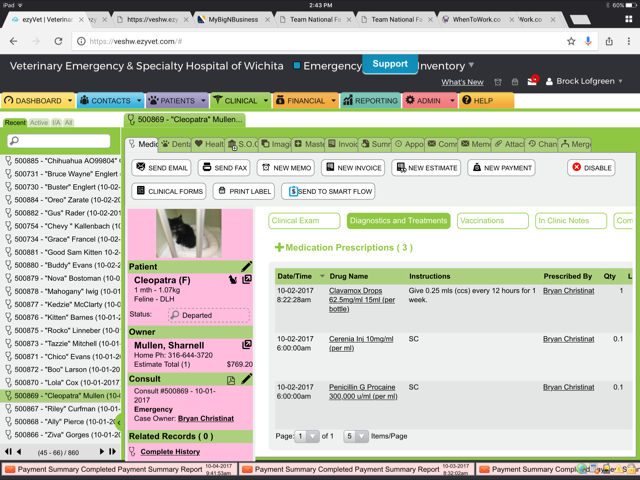Switch record filter to Active
The height and width of the screenshot is (480, 640).
38,123
